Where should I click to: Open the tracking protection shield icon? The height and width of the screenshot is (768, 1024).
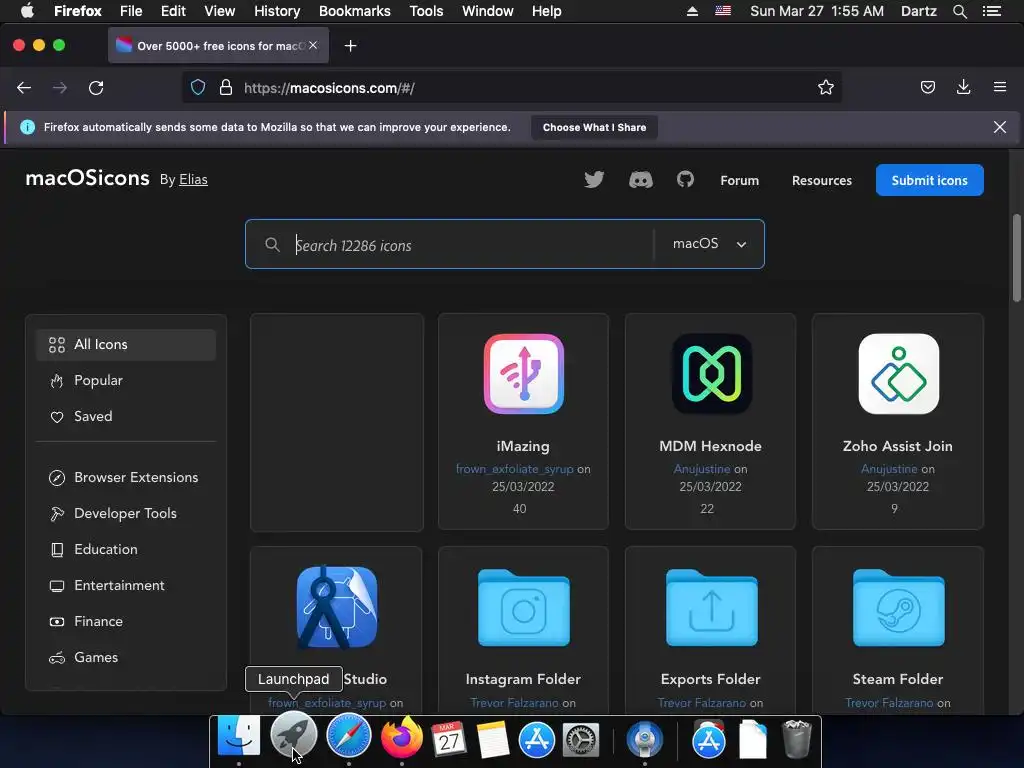pyautogui.click(x=198, y=88)
